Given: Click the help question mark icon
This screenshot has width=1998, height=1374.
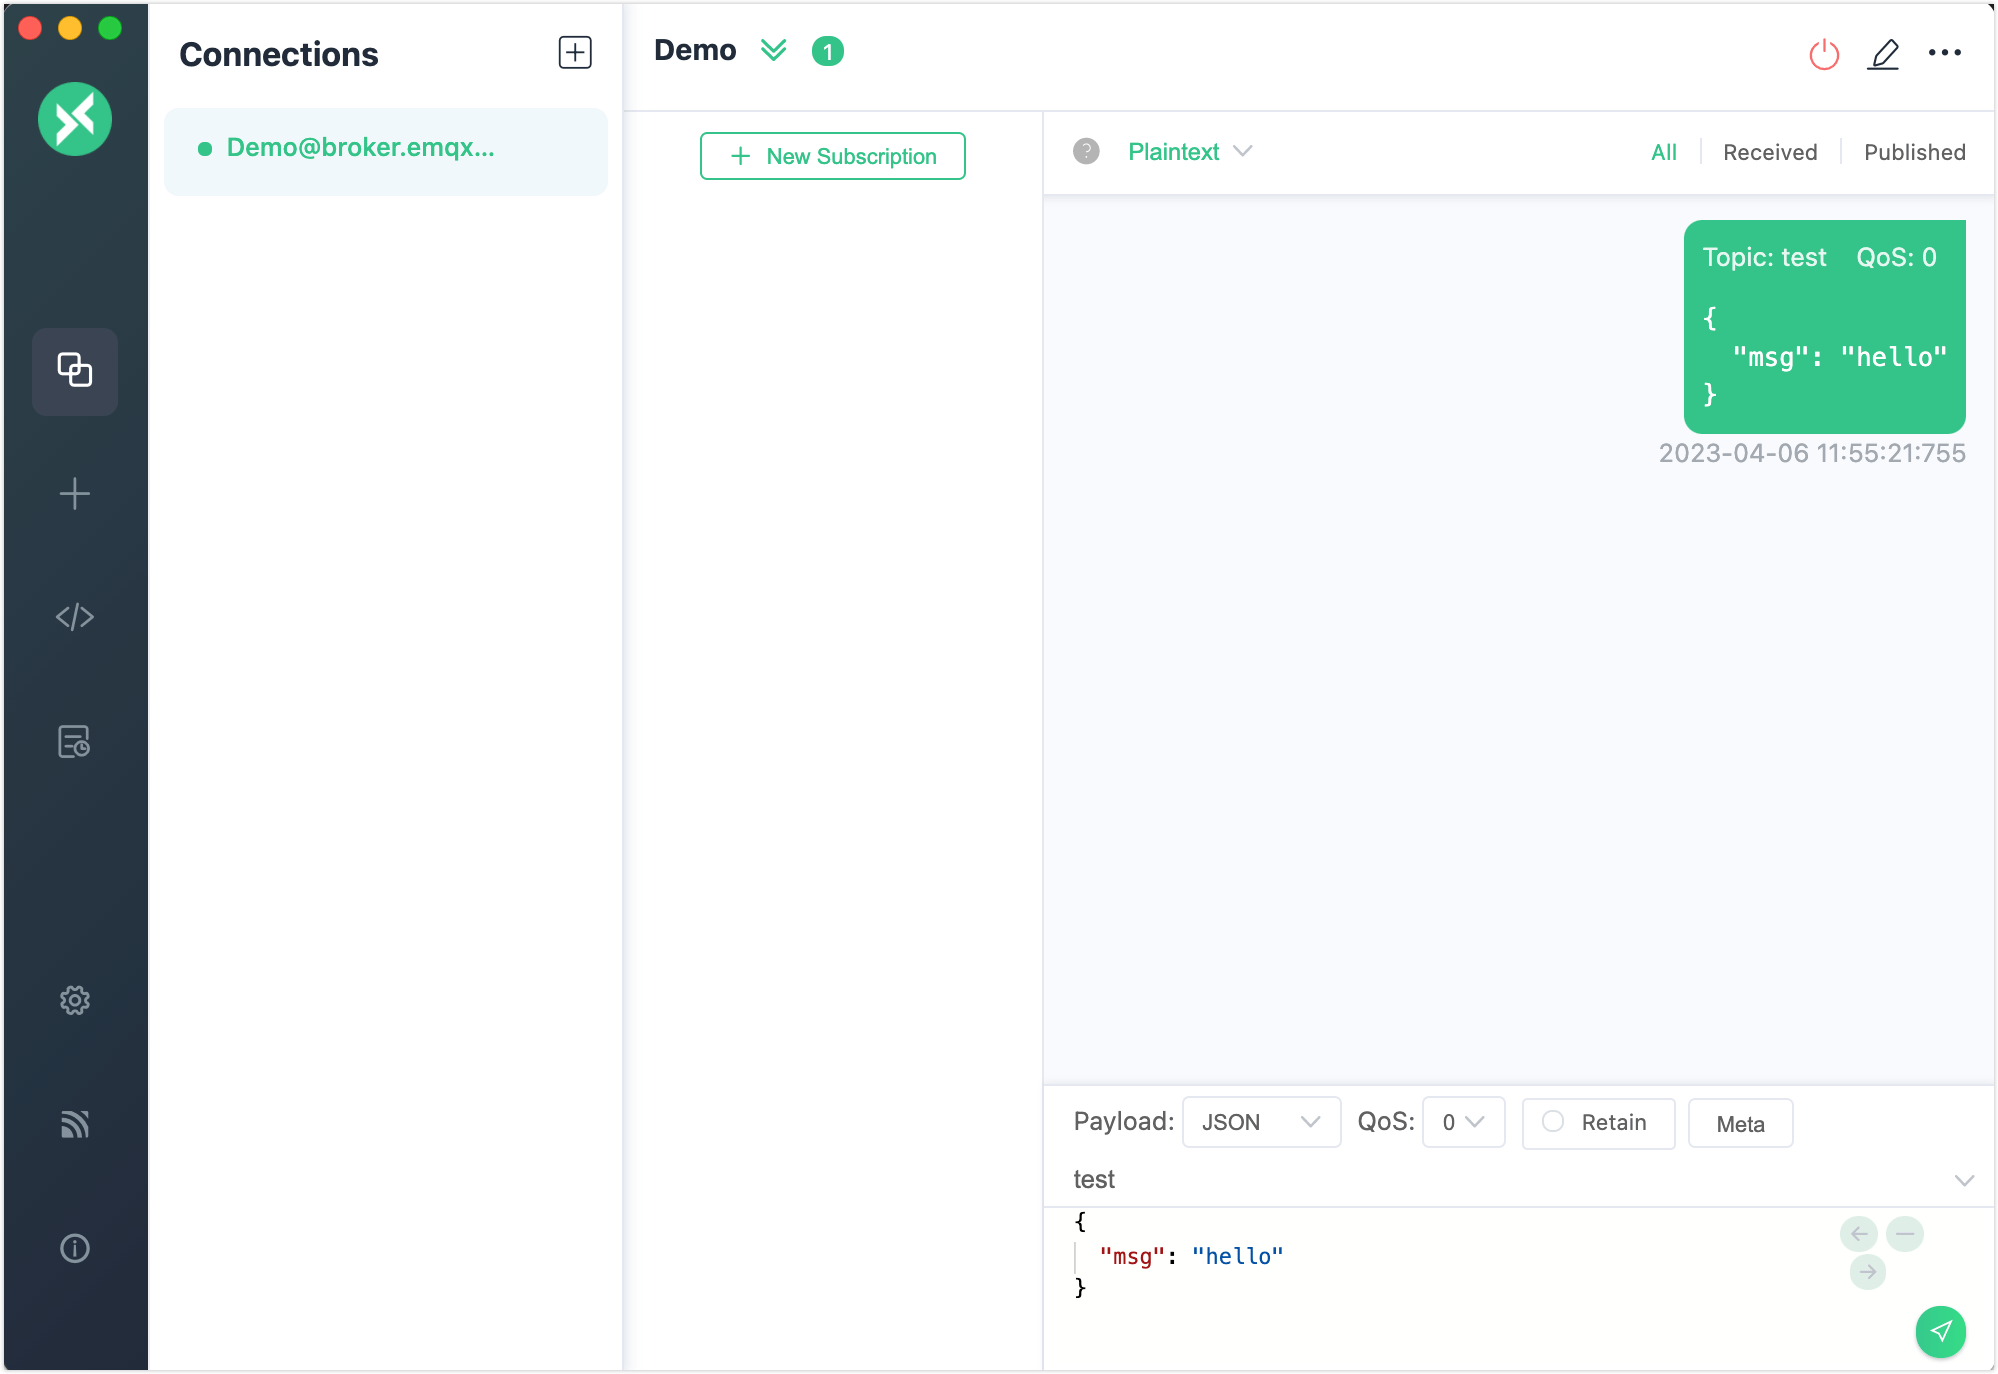Looking at the screenshot, I should point(1086,151).
